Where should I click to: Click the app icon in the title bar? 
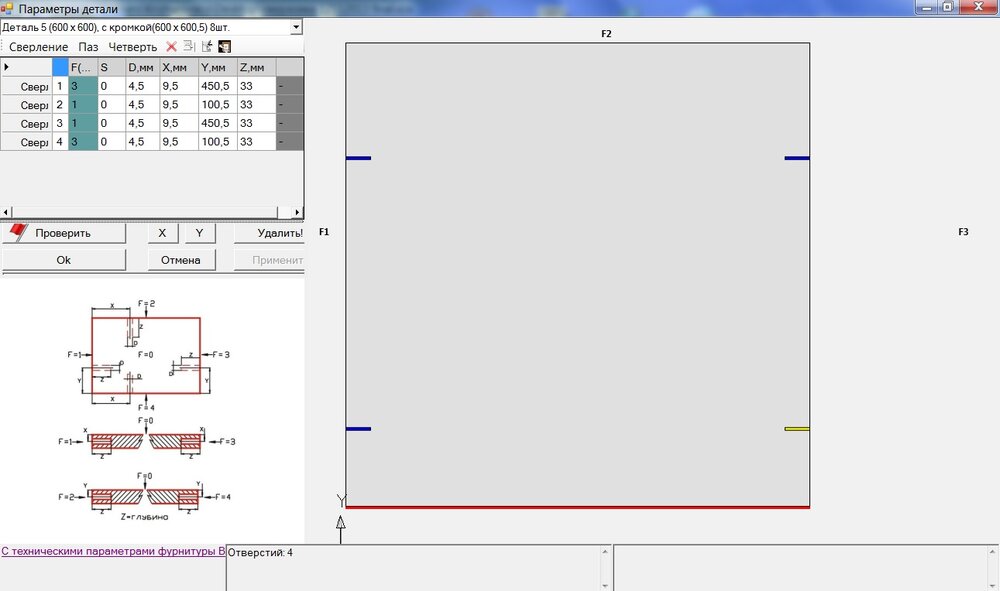[7, 9]
